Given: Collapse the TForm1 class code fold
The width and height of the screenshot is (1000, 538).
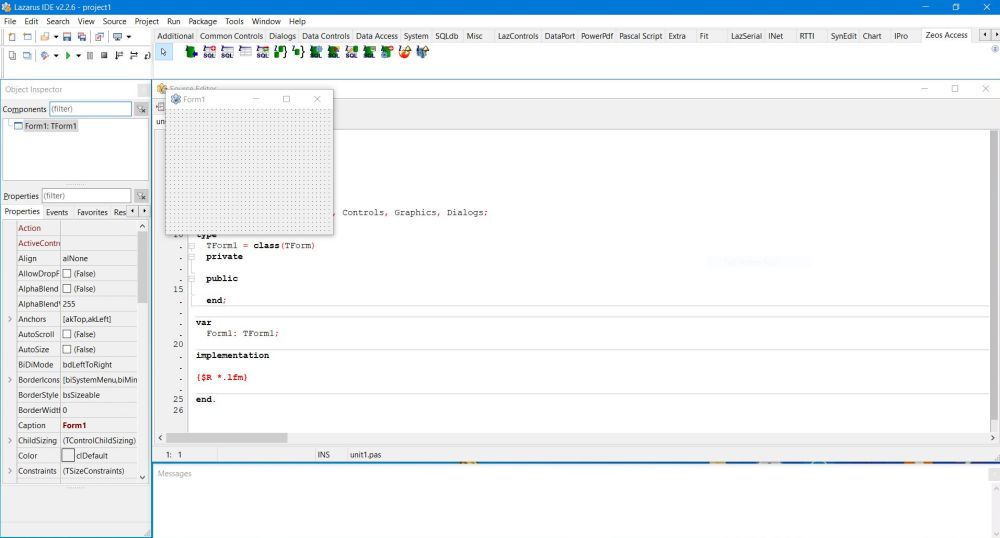Looking at the screenshot, I should click(x=191, y=245).
